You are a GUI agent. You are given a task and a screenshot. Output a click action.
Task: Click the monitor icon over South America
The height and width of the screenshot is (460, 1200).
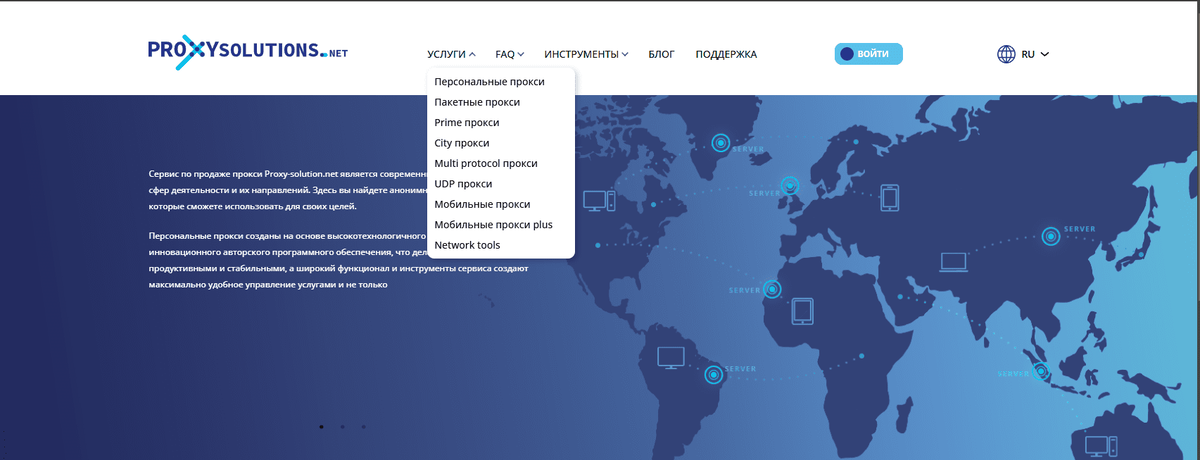[x=670, y=357]
